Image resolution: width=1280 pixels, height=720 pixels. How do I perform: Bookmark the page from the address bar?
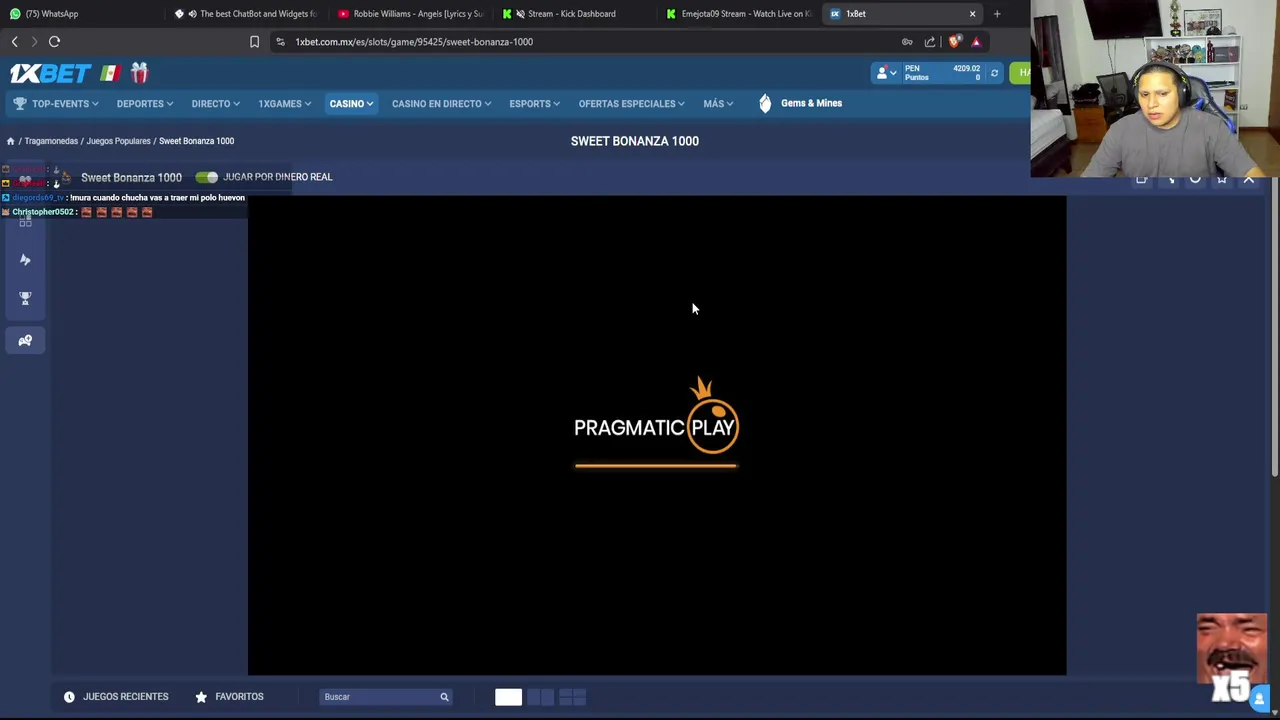coord(254,42)
